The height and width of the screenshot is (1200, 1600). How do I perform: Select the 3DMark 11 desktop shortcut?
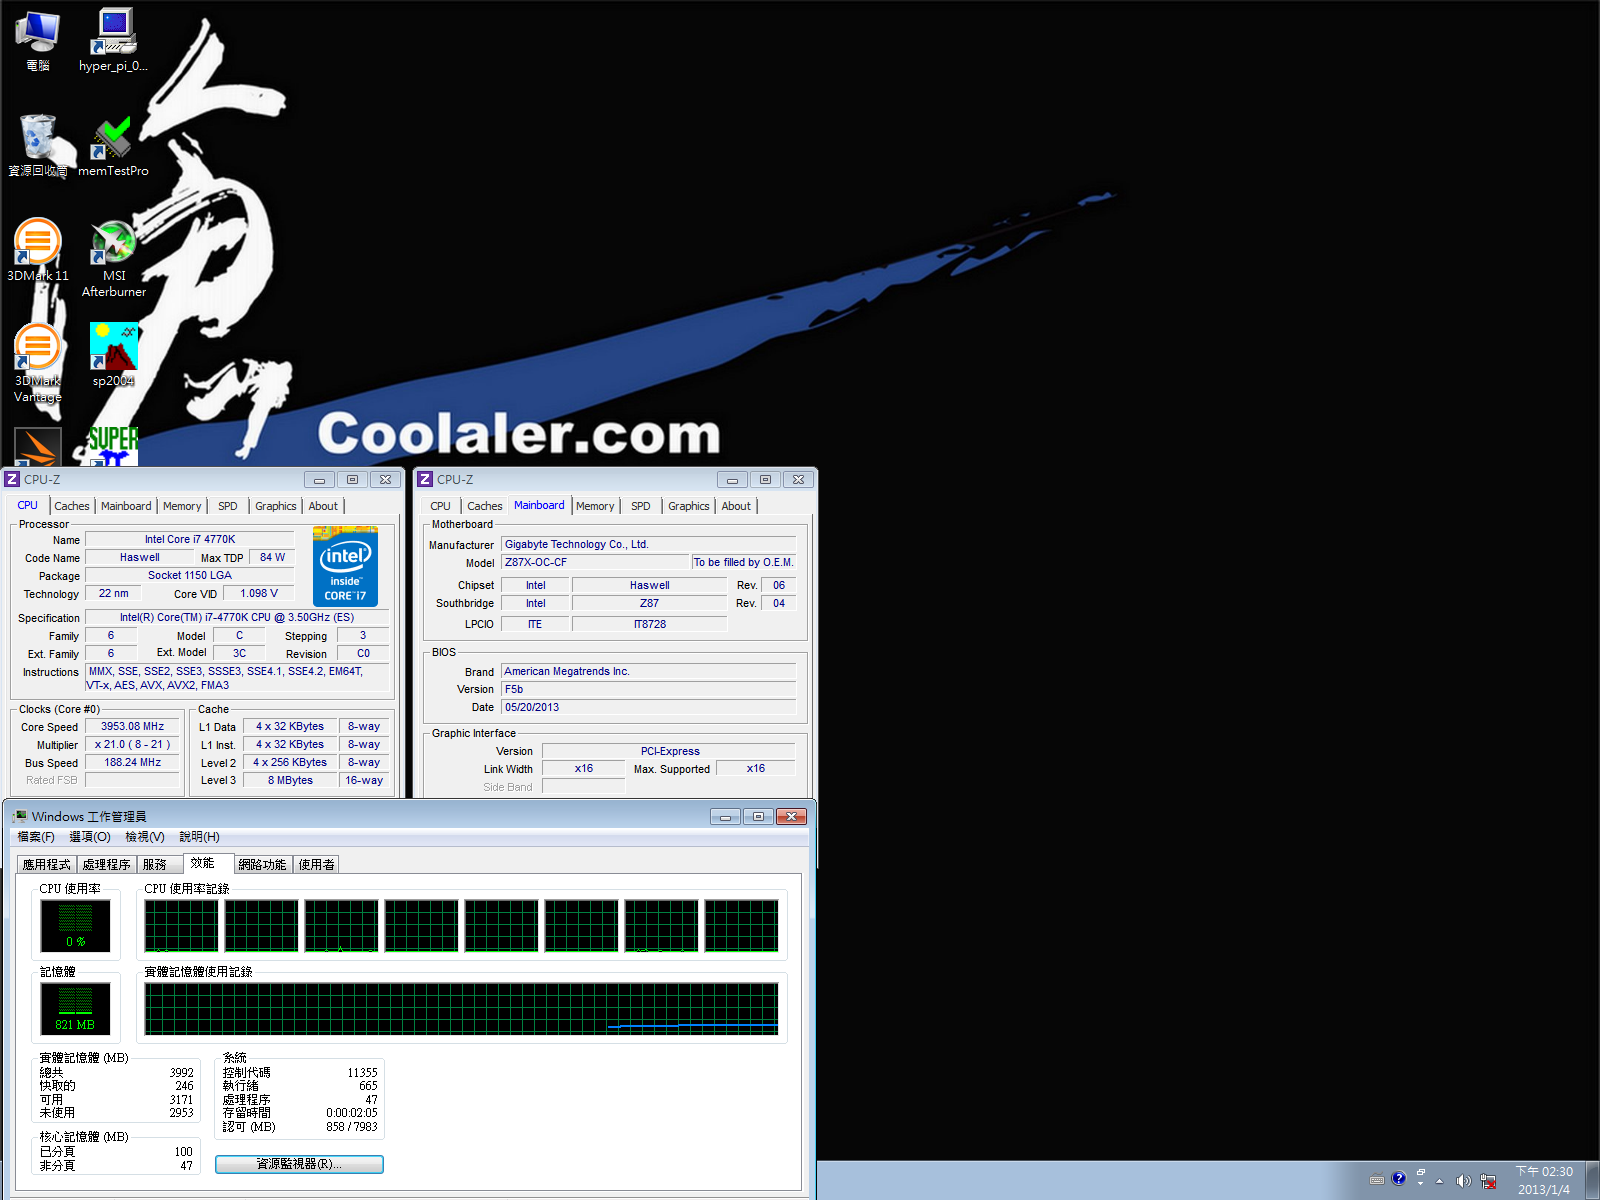pos(38,250)
